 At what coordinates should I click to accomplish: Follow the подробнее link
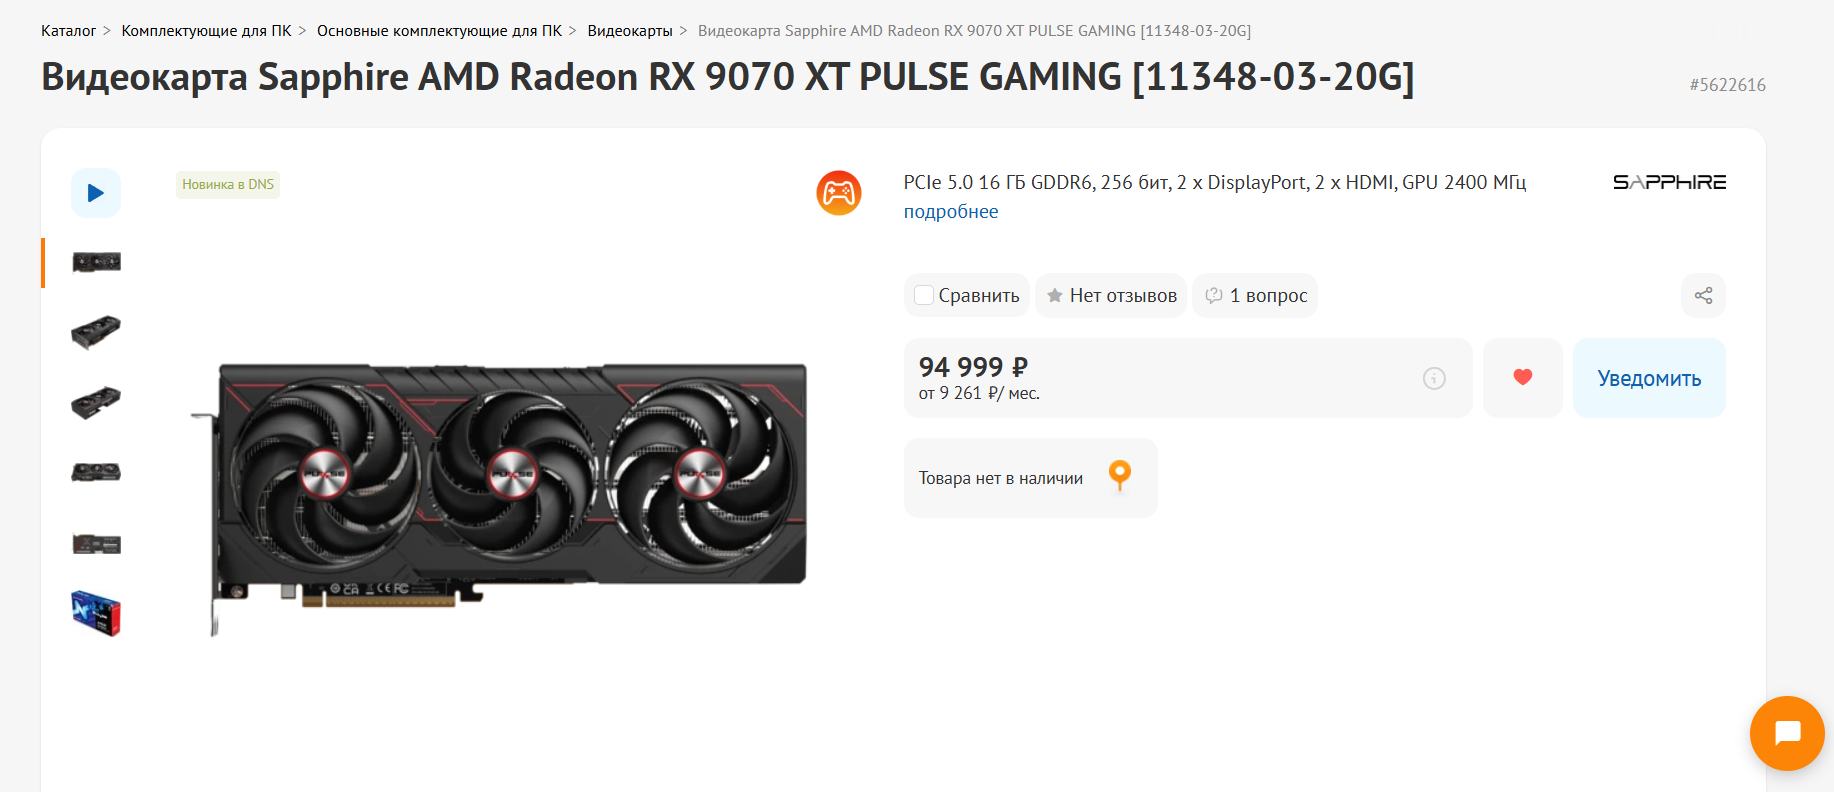point(950,212)
